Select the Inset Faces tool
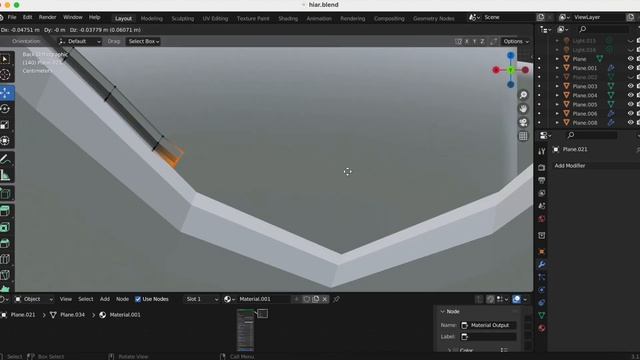This screenshot has width=640, height=360. click(x=5, y=227)
